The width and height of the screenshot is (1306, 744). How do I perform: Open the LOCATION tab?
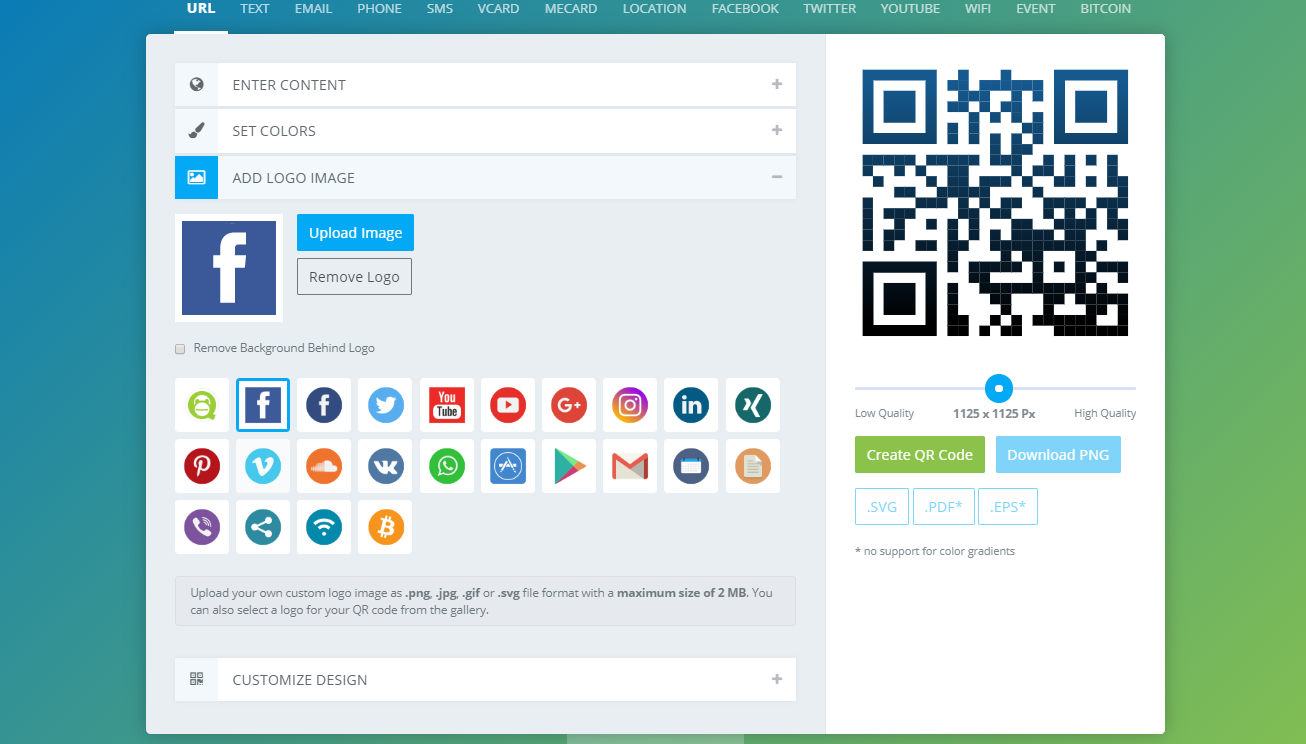coord(654,9)
